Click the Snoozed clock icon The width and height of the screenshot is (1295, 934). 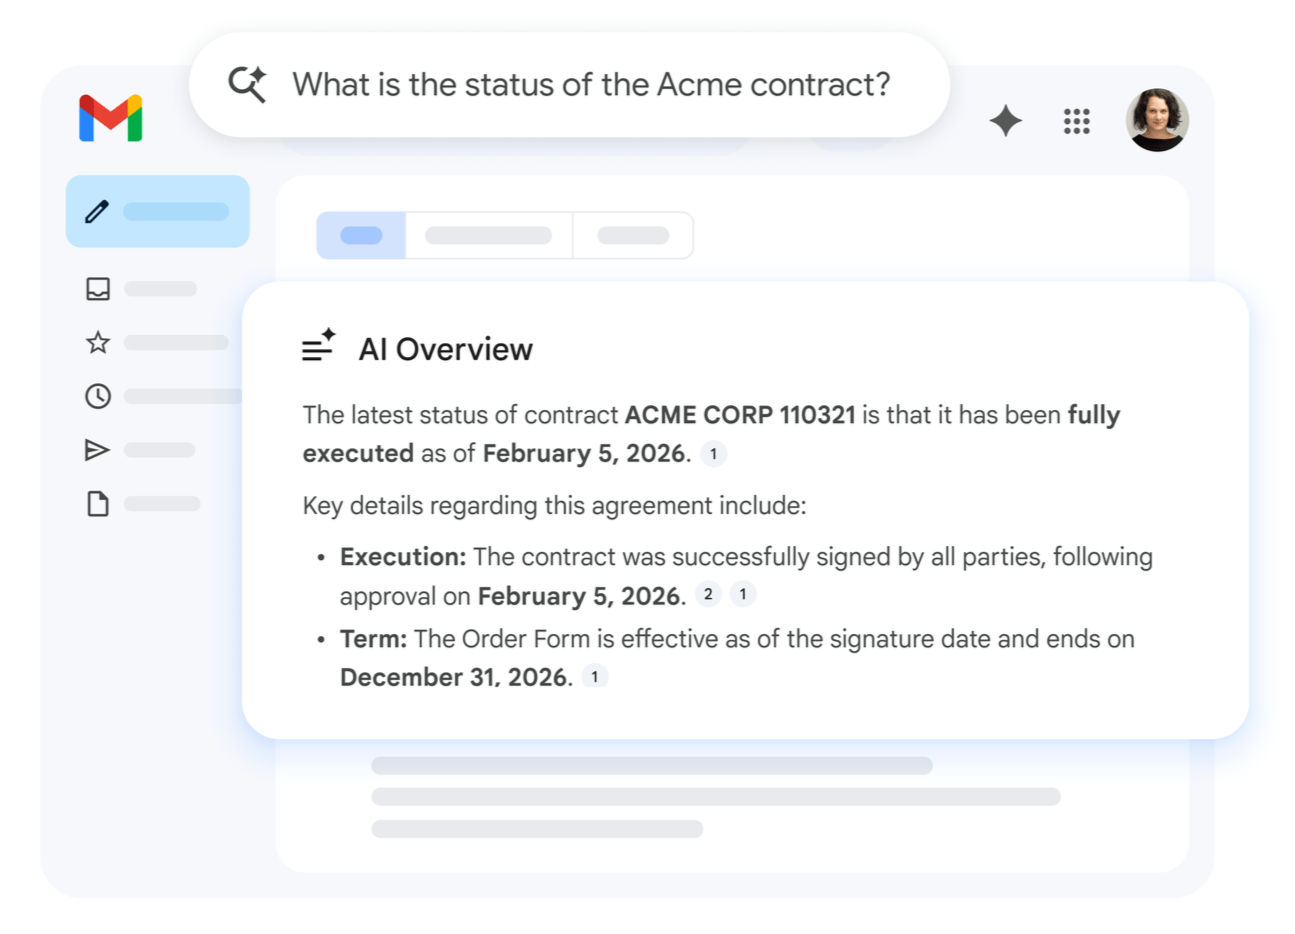tap(97, 396)
